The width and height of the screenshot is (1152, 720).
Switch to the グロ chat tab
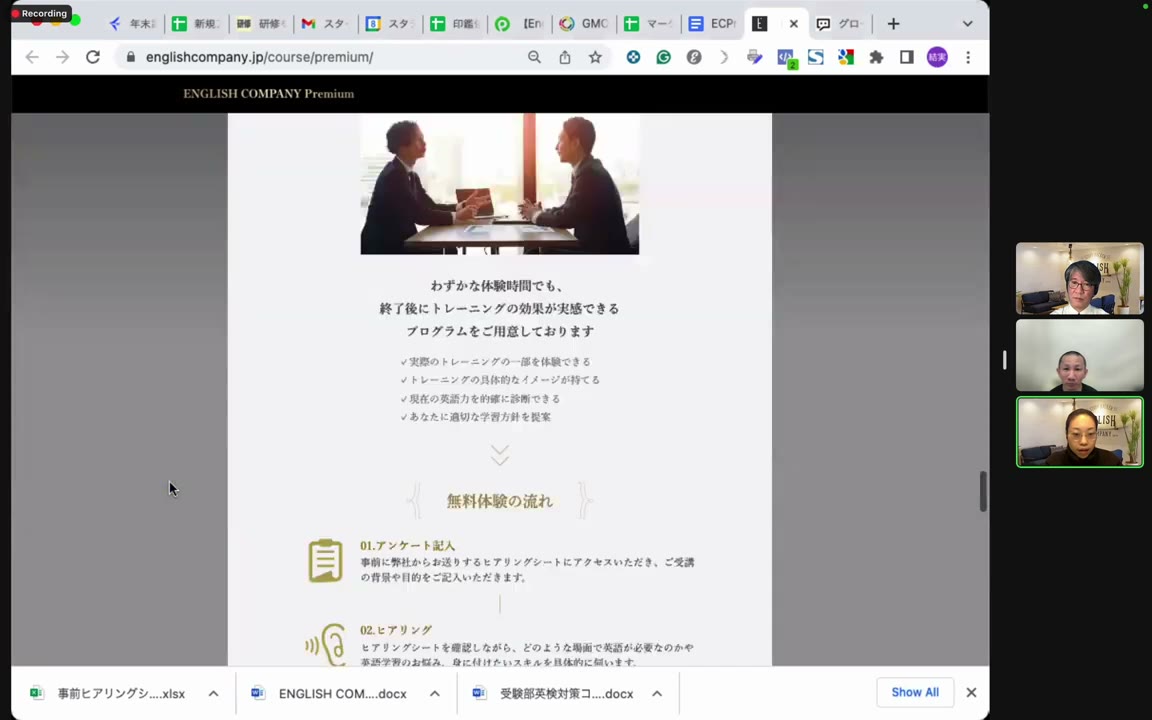pos(840,24)
